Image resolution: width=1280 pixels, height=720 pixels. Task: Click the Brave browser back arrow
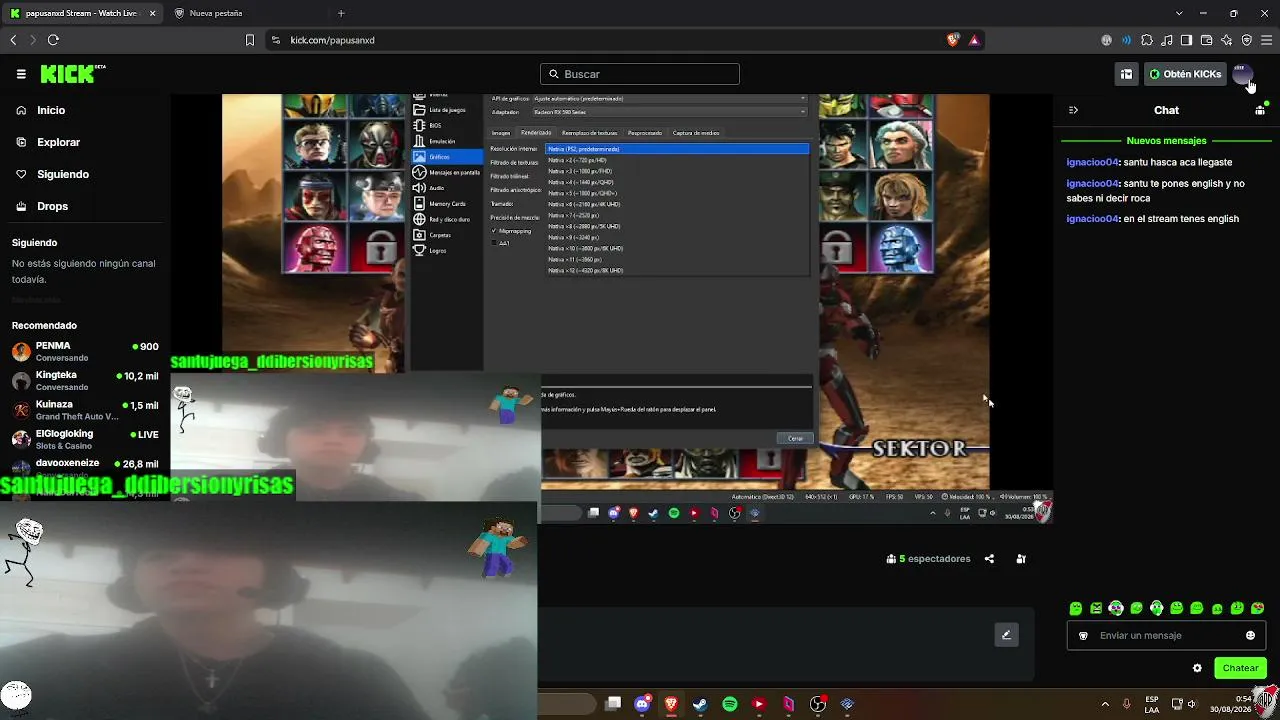pos(13,40)
